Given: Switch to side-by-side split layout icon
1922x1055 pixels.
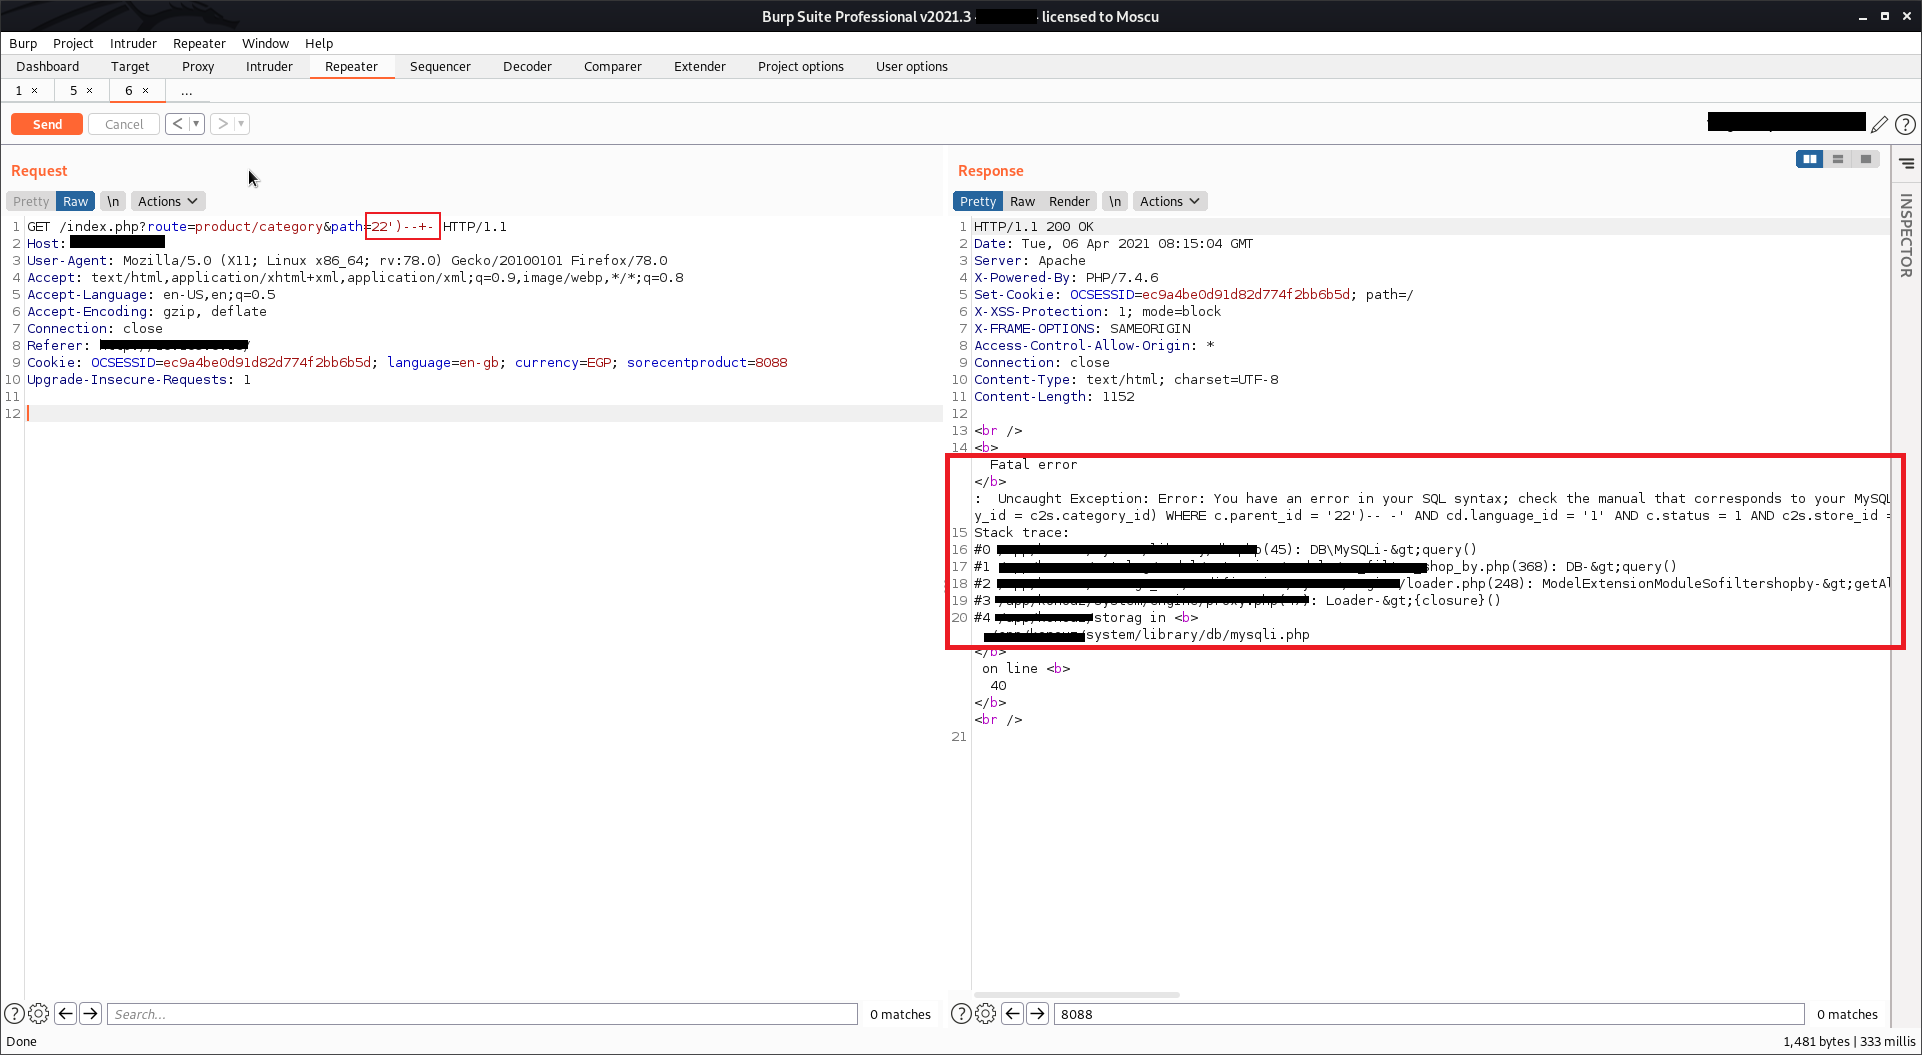Looking at the screenshot, I should 1810,159.
